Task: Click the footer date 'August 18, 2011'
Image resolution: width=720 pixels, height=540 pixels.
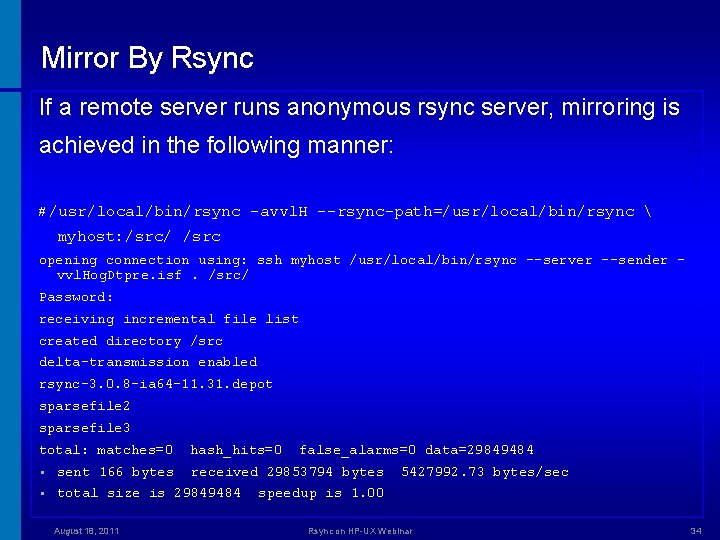Action: 86,531
